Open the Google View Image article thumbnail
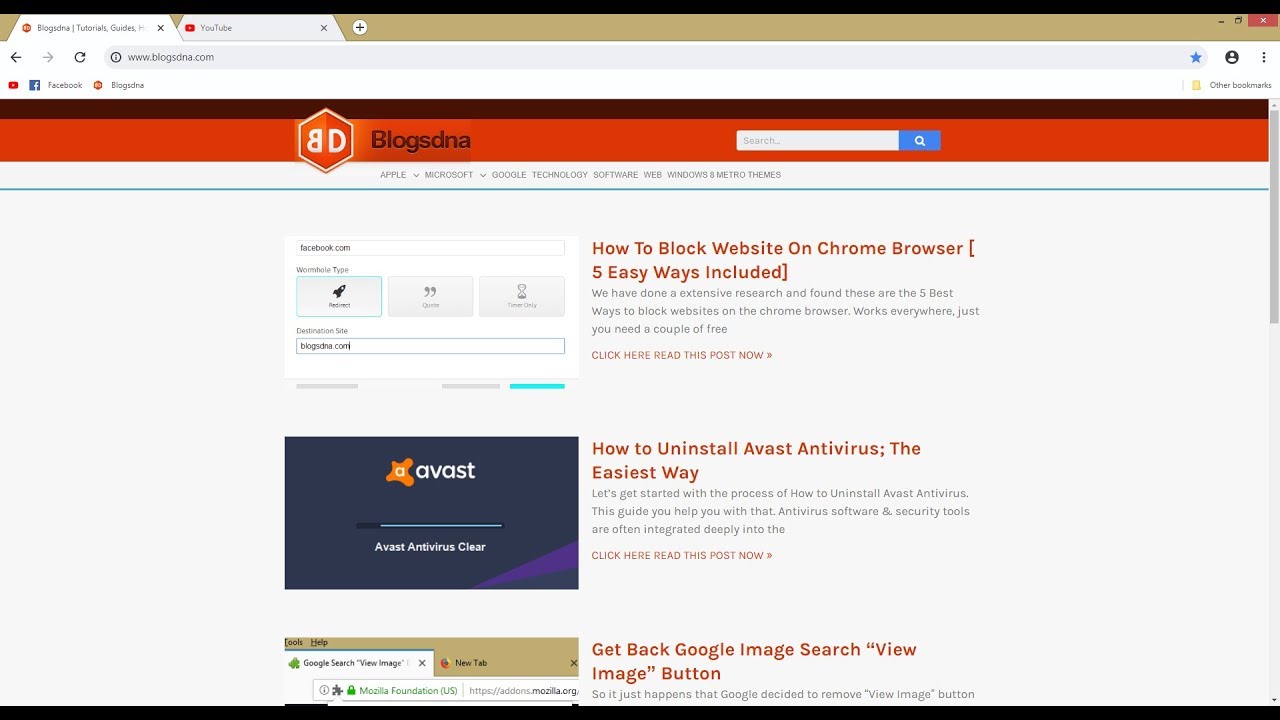This screenshot has height=720, width=1280. click(x=431, y=671)
